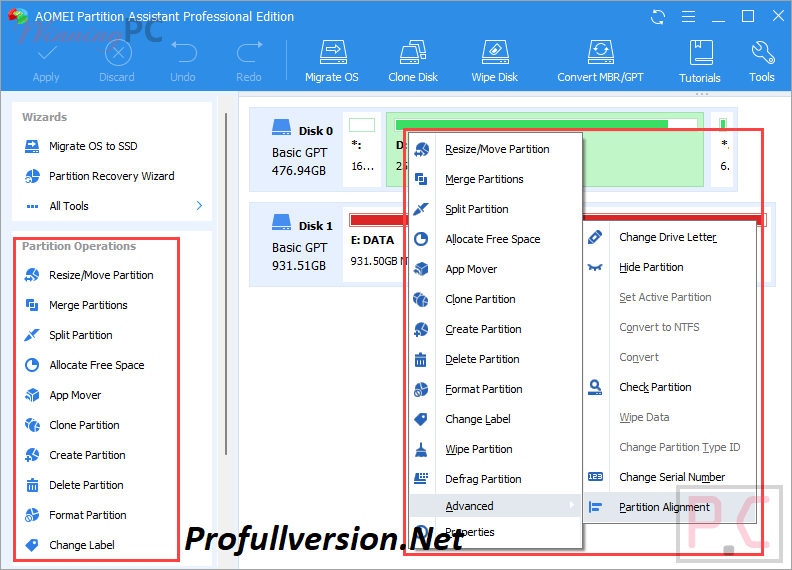The height and width of the screenshot is (570, 792).
Task: Click the sidebar vertical scrollbar
Action: tap(226, 283)
